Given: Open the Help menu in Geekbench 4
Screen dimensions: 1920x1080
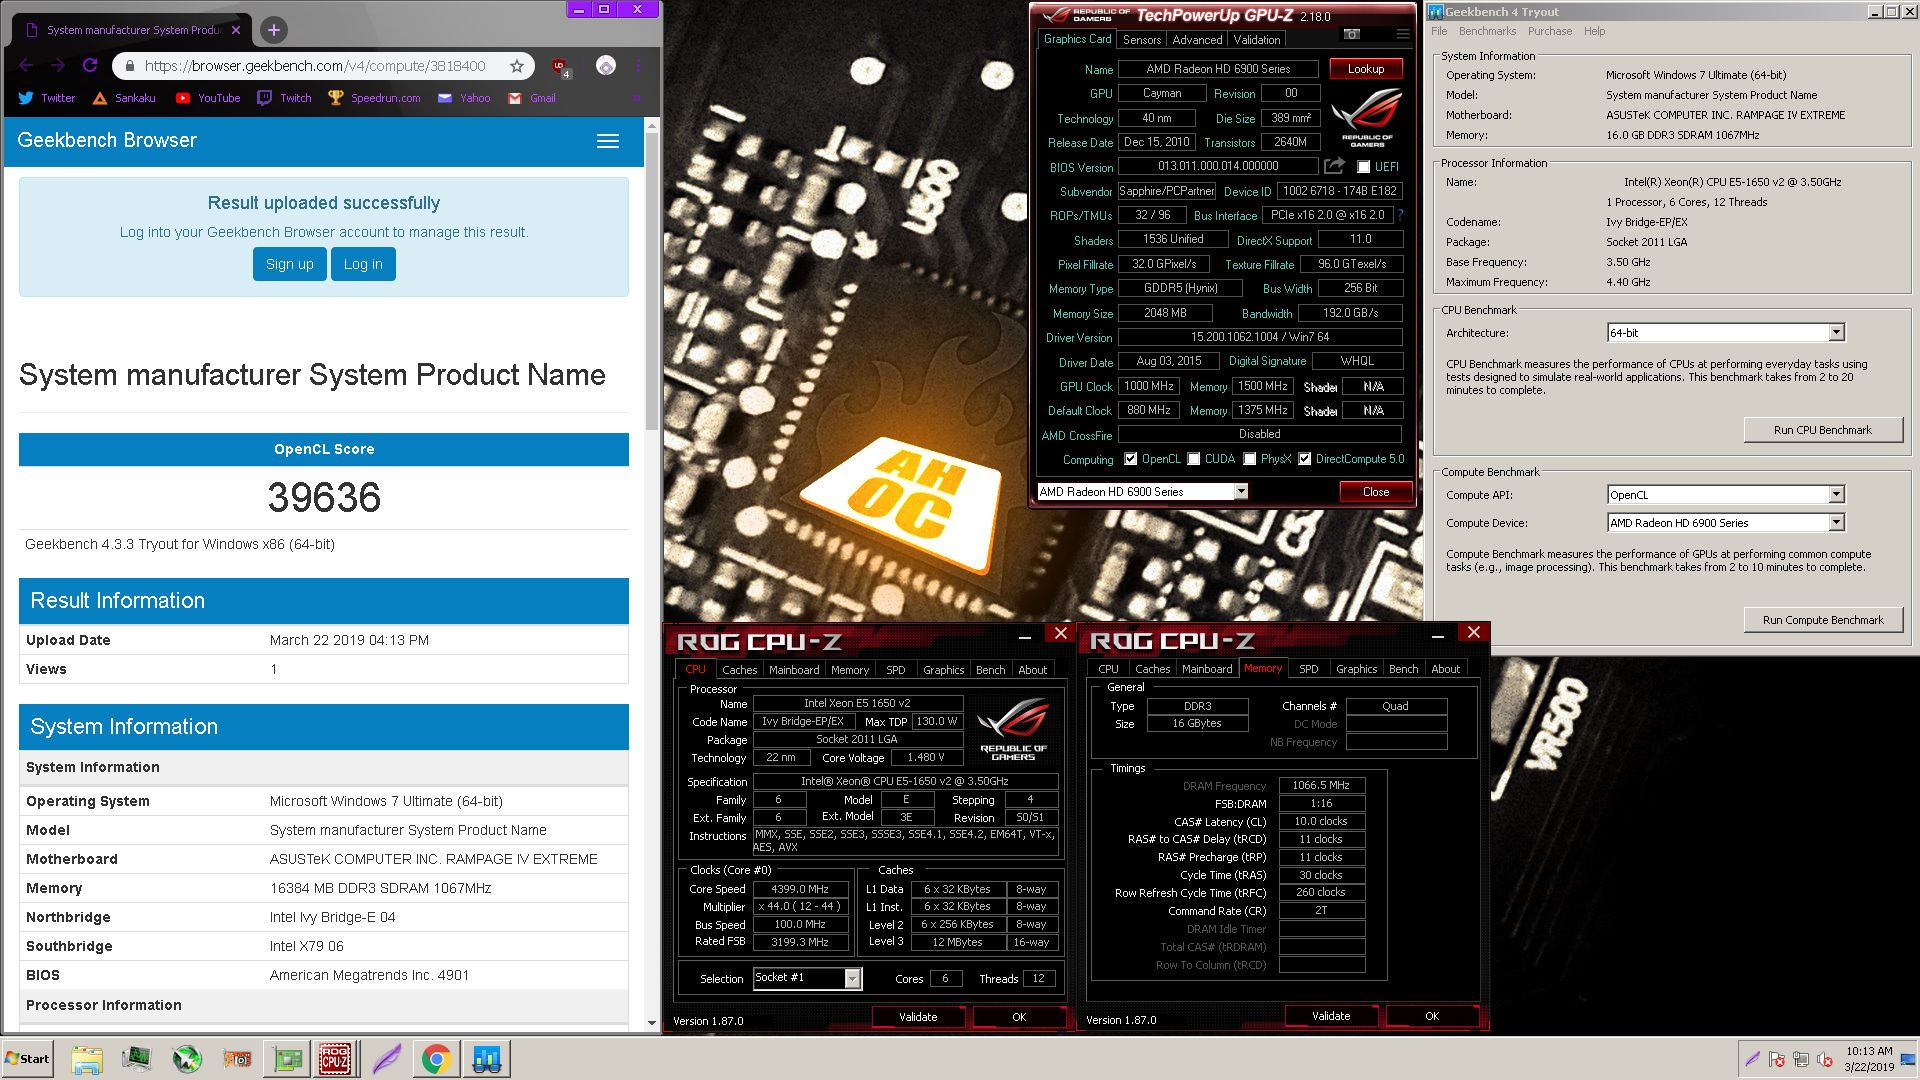Looking at the screenshot, I should click(x=1594, y=31).
